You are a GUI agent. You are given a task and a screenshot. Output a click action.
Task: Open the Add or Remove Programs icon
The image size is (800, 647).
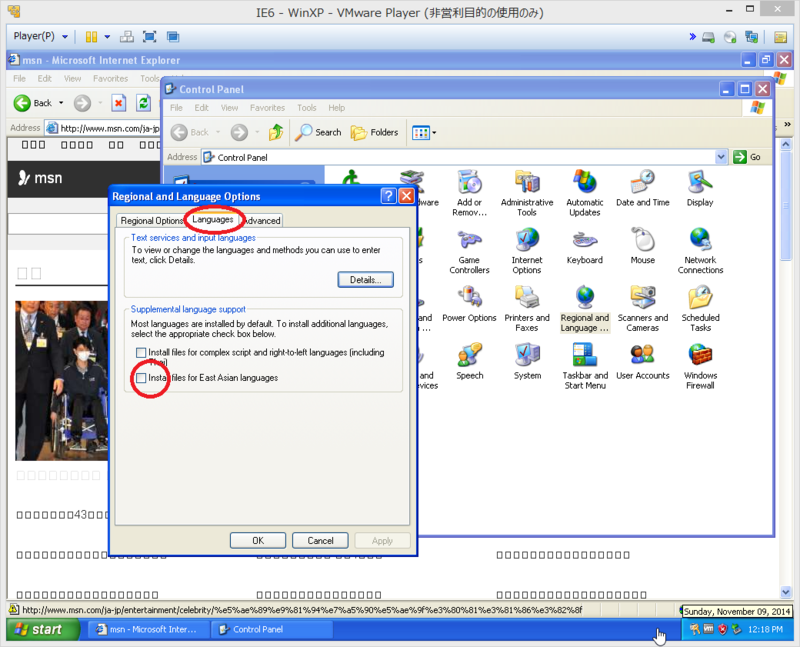pos(469,193)
